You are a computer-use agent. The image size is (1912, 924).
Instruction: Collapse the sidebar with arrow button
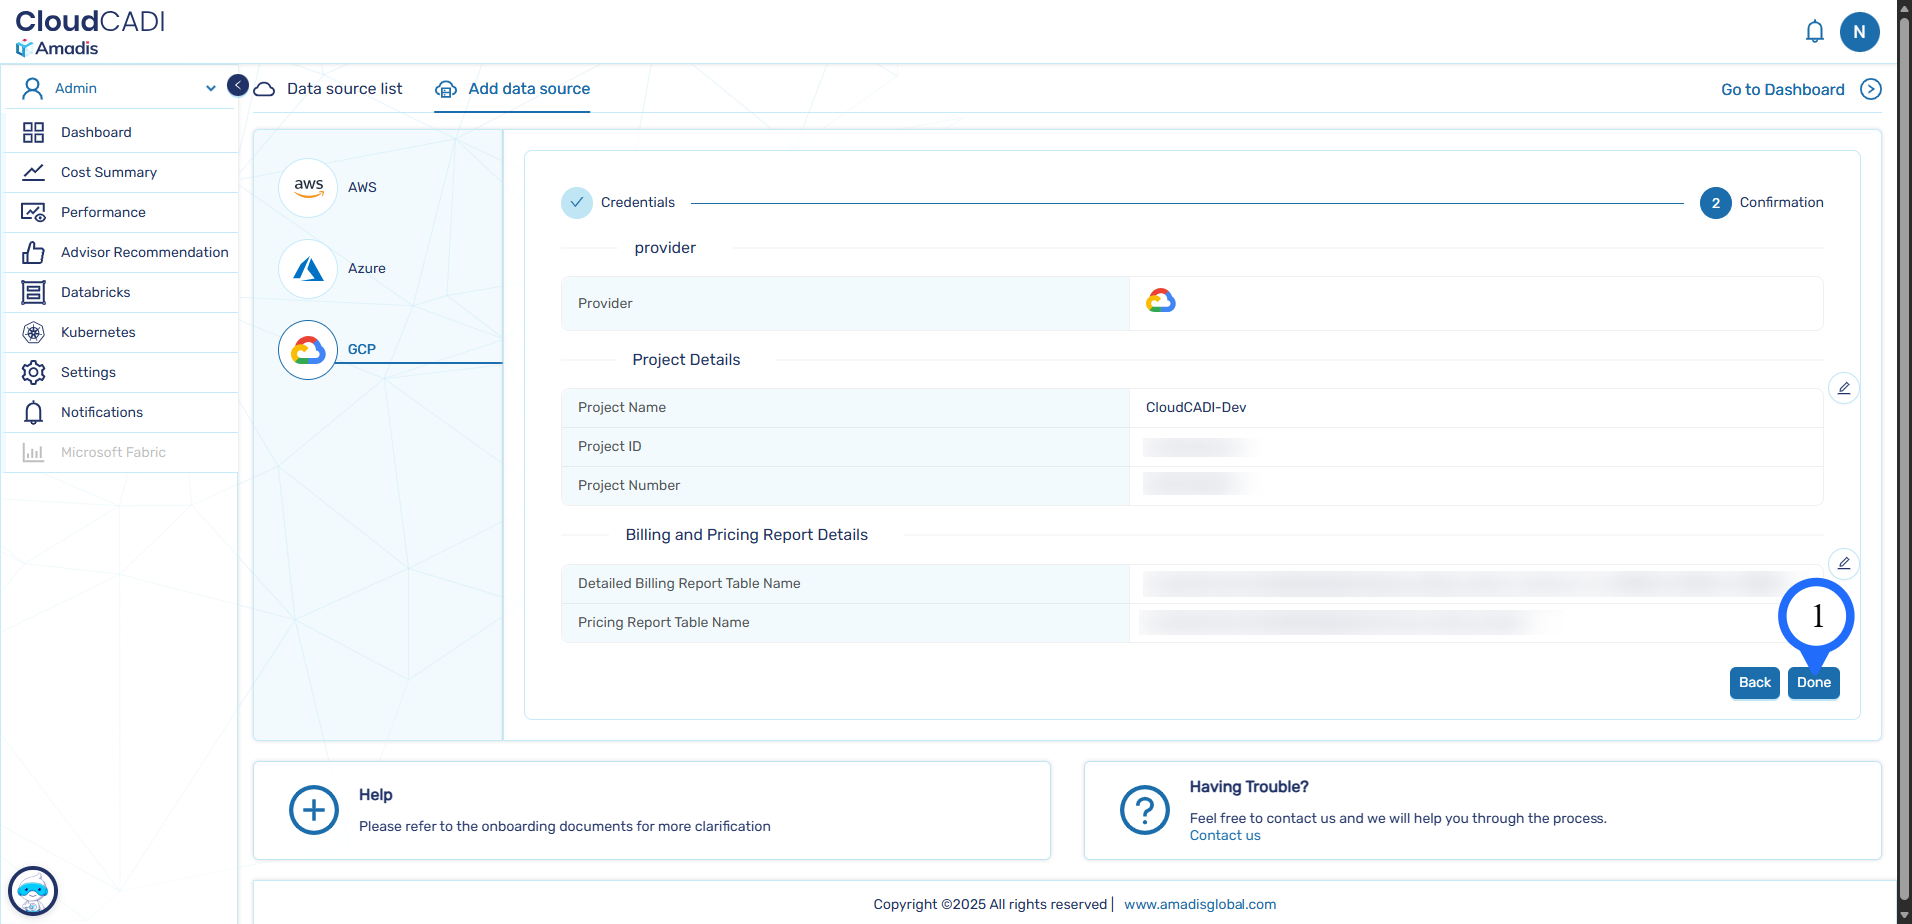pyautogui.click(x=238, y=85)
